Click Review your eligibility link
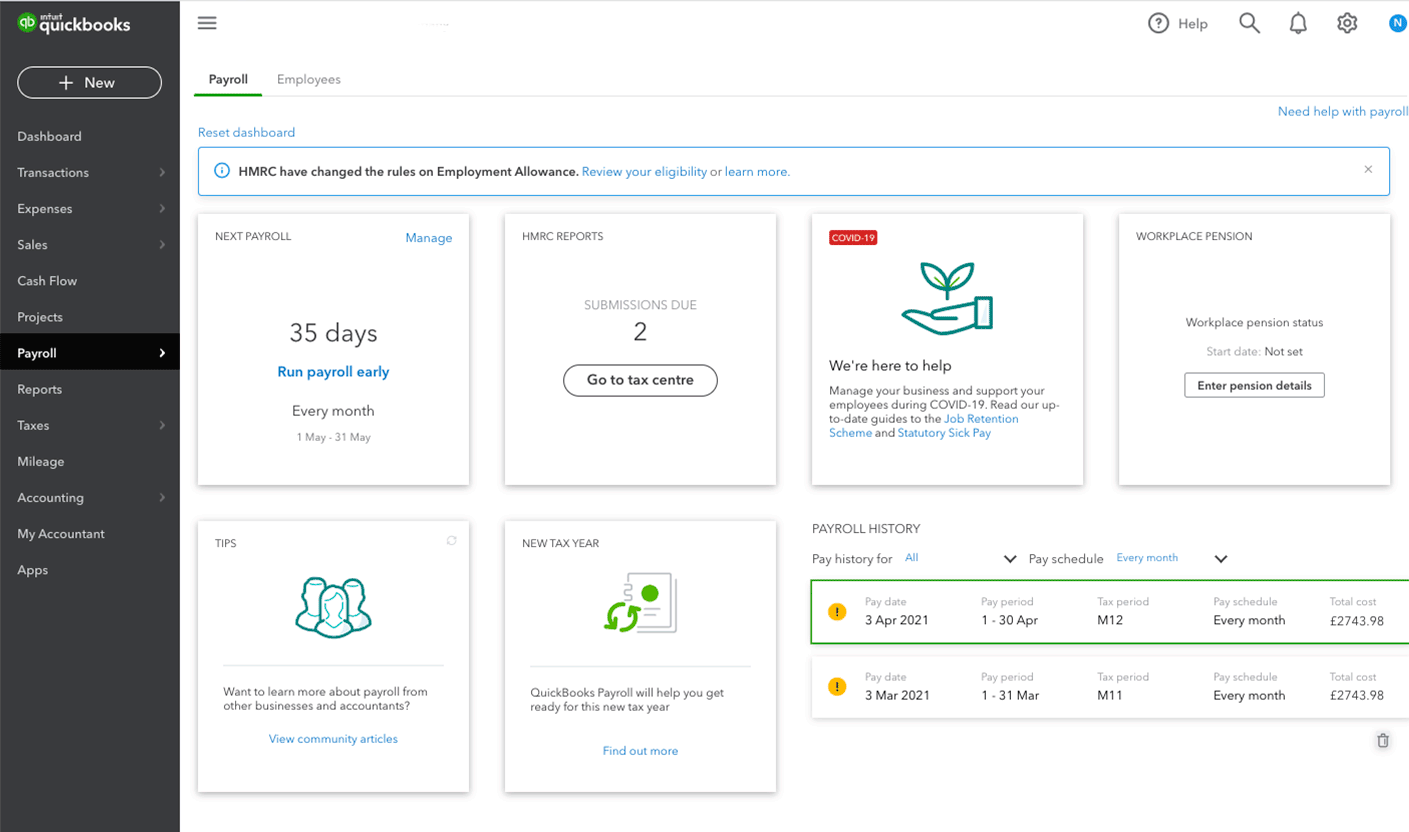The height and width of the screenshot is (832, 1409). point(644,172)
